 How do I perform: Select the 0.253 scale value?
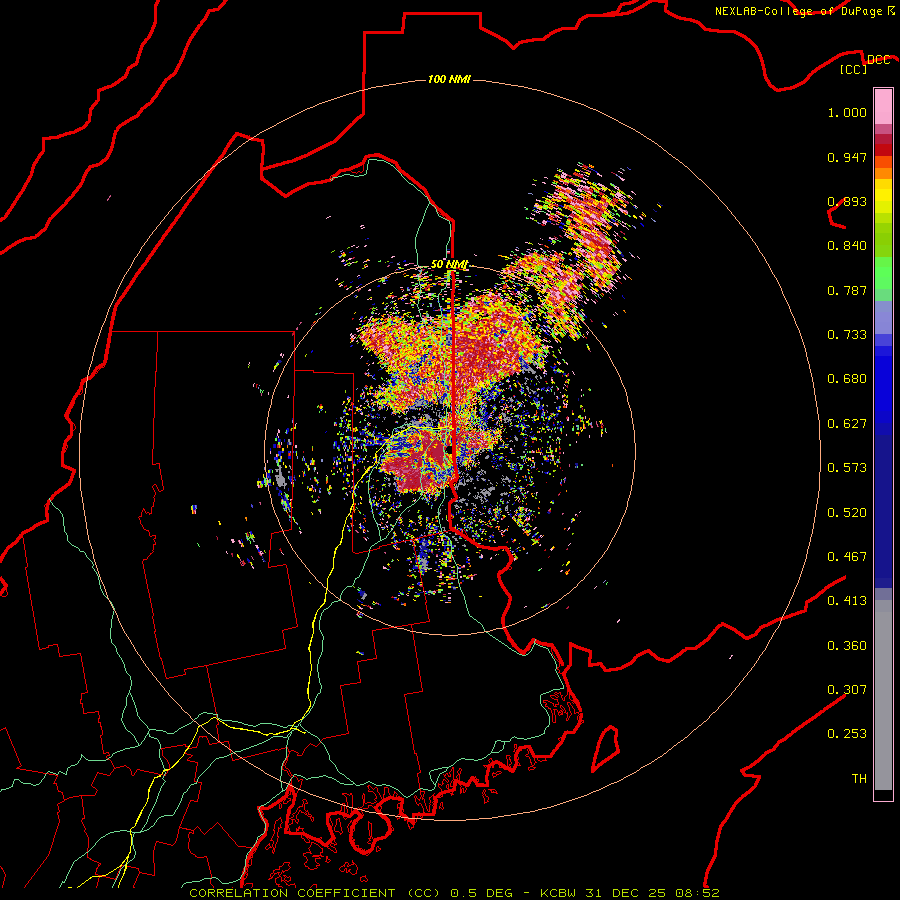click(x=847, y=734)
